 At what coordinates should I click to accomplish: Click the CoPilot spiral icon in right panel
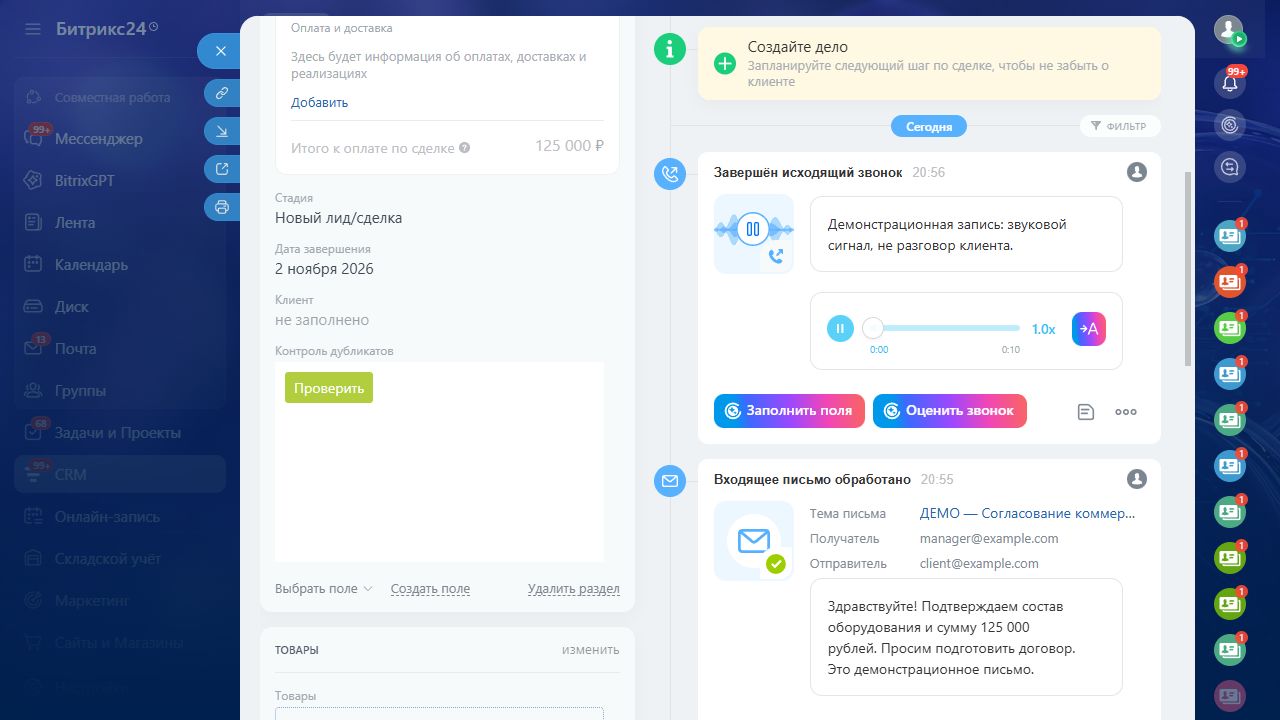pyautogui.click(x=1230, y=125)
